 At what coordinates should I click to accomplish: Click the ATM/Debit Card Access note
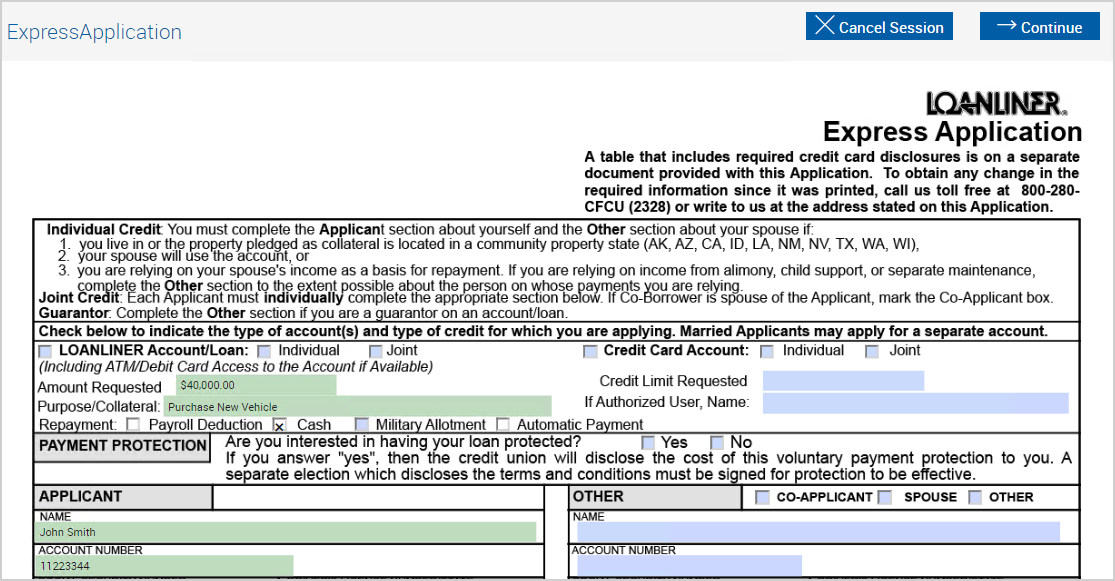(235, 367)
